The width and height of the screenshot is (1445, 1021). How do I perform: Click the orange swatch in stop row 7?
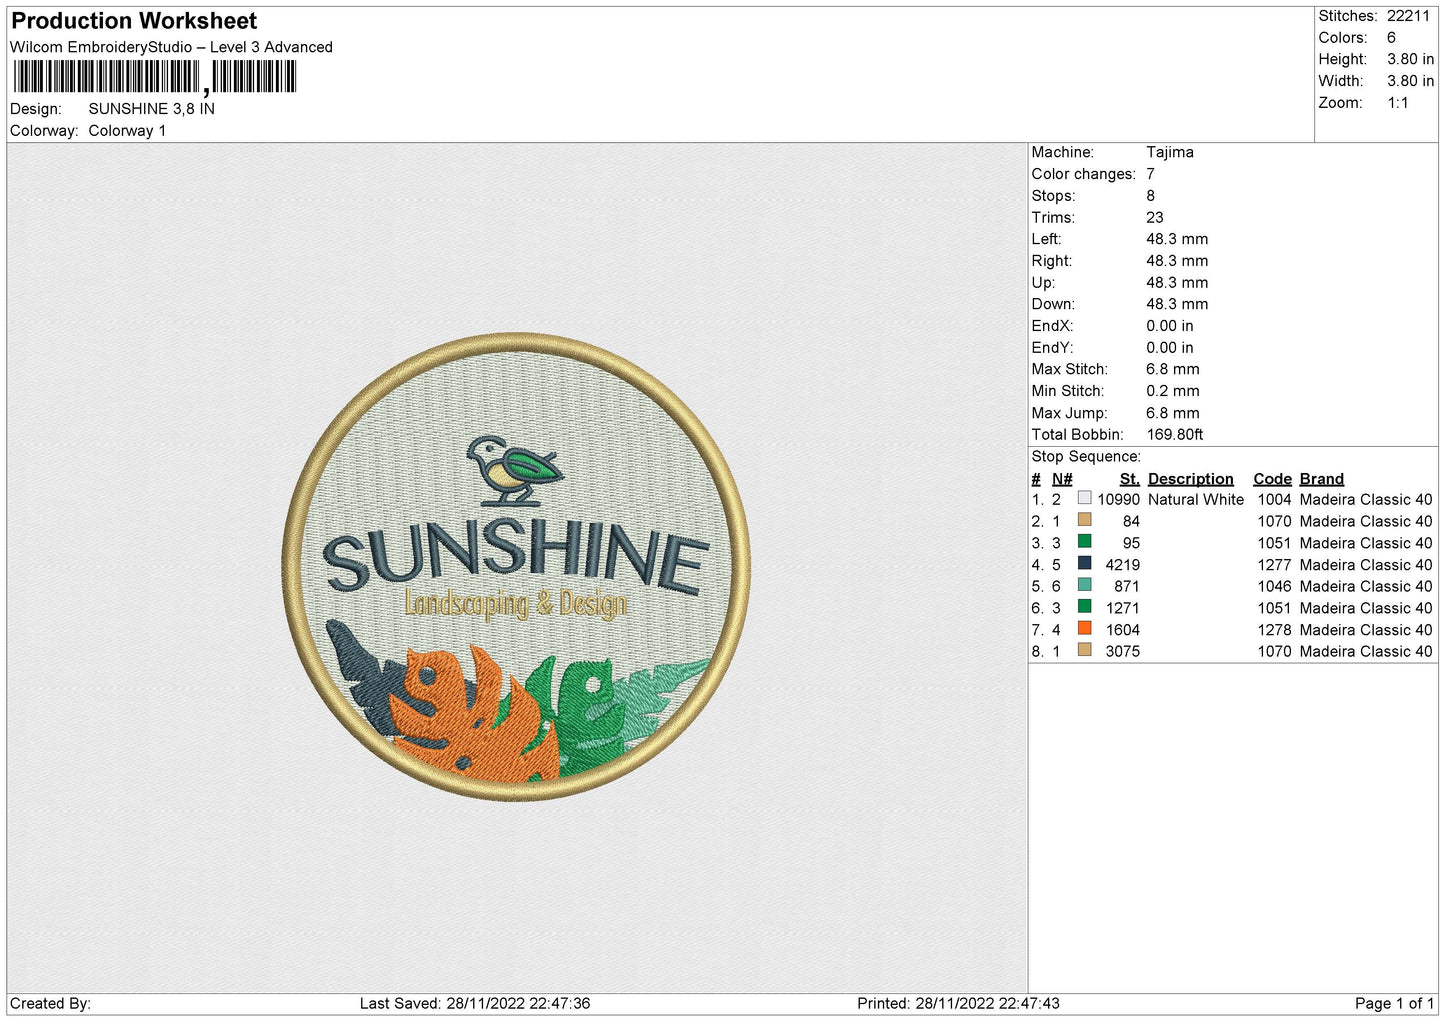pyautogui.click(x=1084, y=629)
